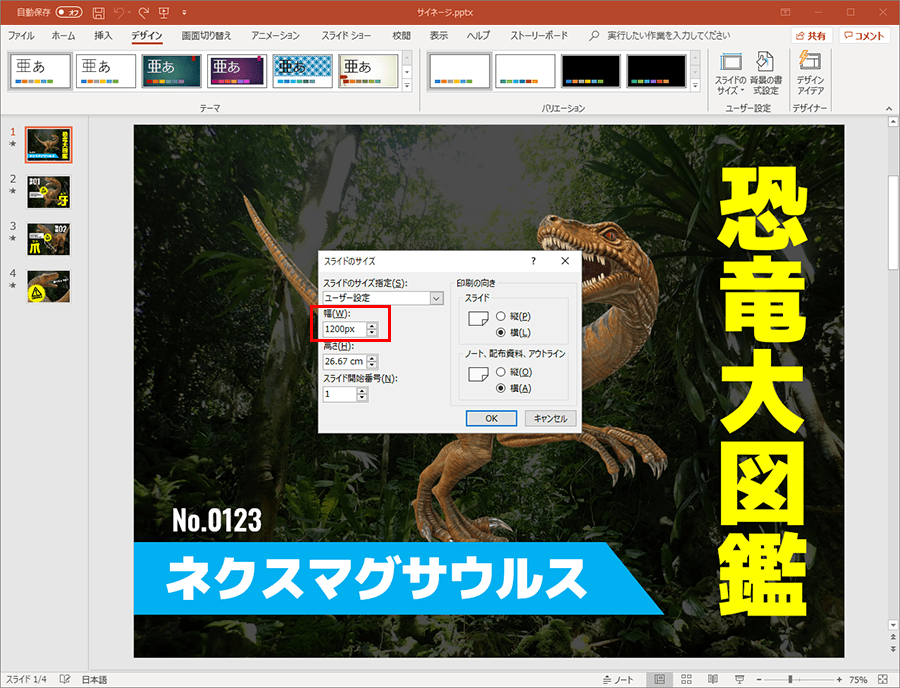The height and width of the screenshot is (688, 900).
Task: Collapse the ribbon with the chevron
Action: point(887,108)
